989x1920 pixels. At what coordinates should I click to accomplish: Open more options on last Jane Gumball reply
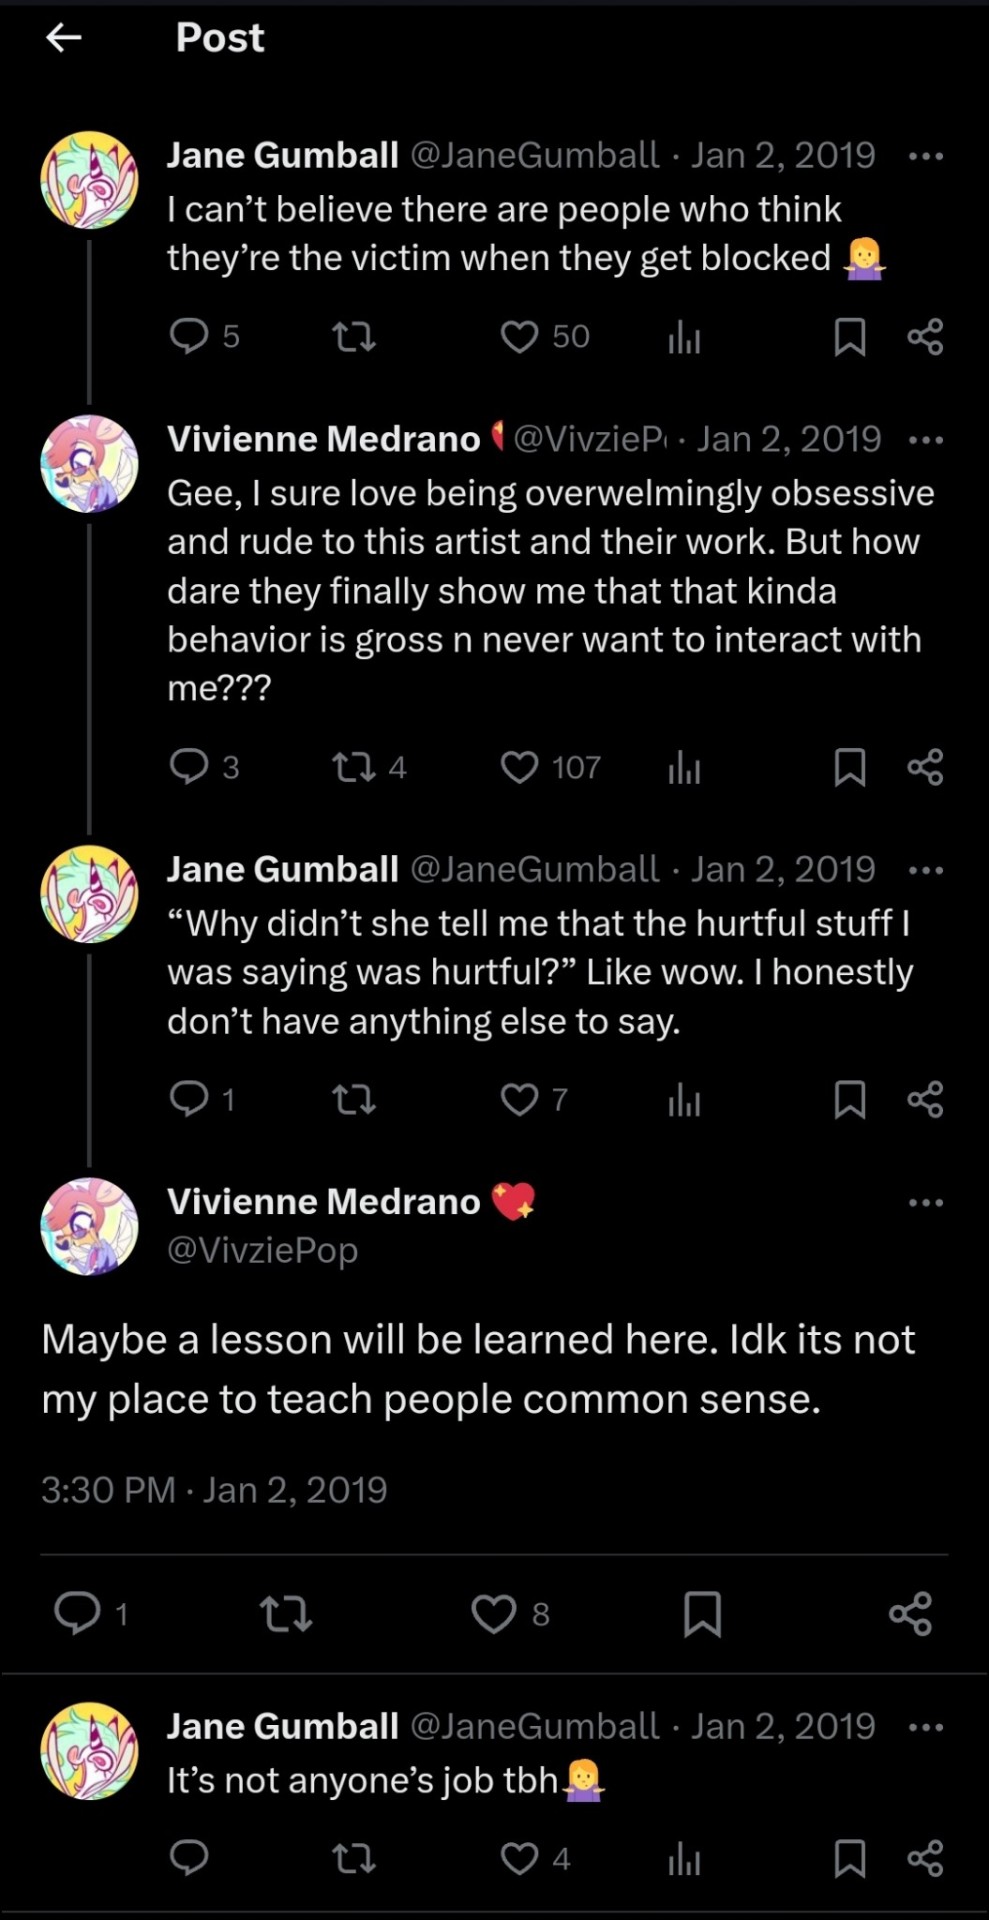coord(926,1727)
